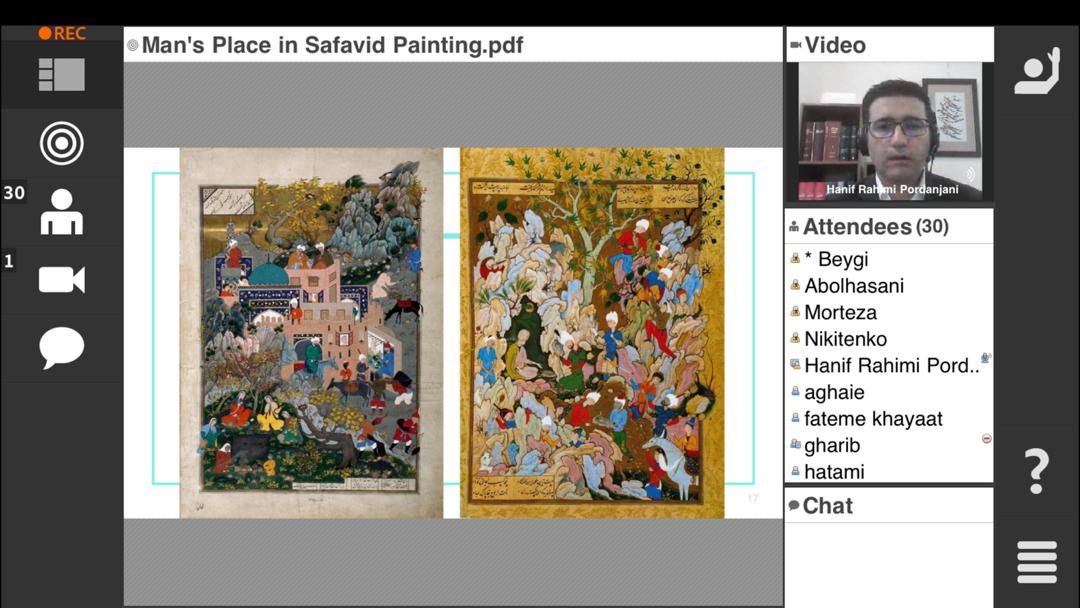This screenshot has width=1080, height=608.
Task: Click the left Safavid painting with castle
Action: [311, 333]
